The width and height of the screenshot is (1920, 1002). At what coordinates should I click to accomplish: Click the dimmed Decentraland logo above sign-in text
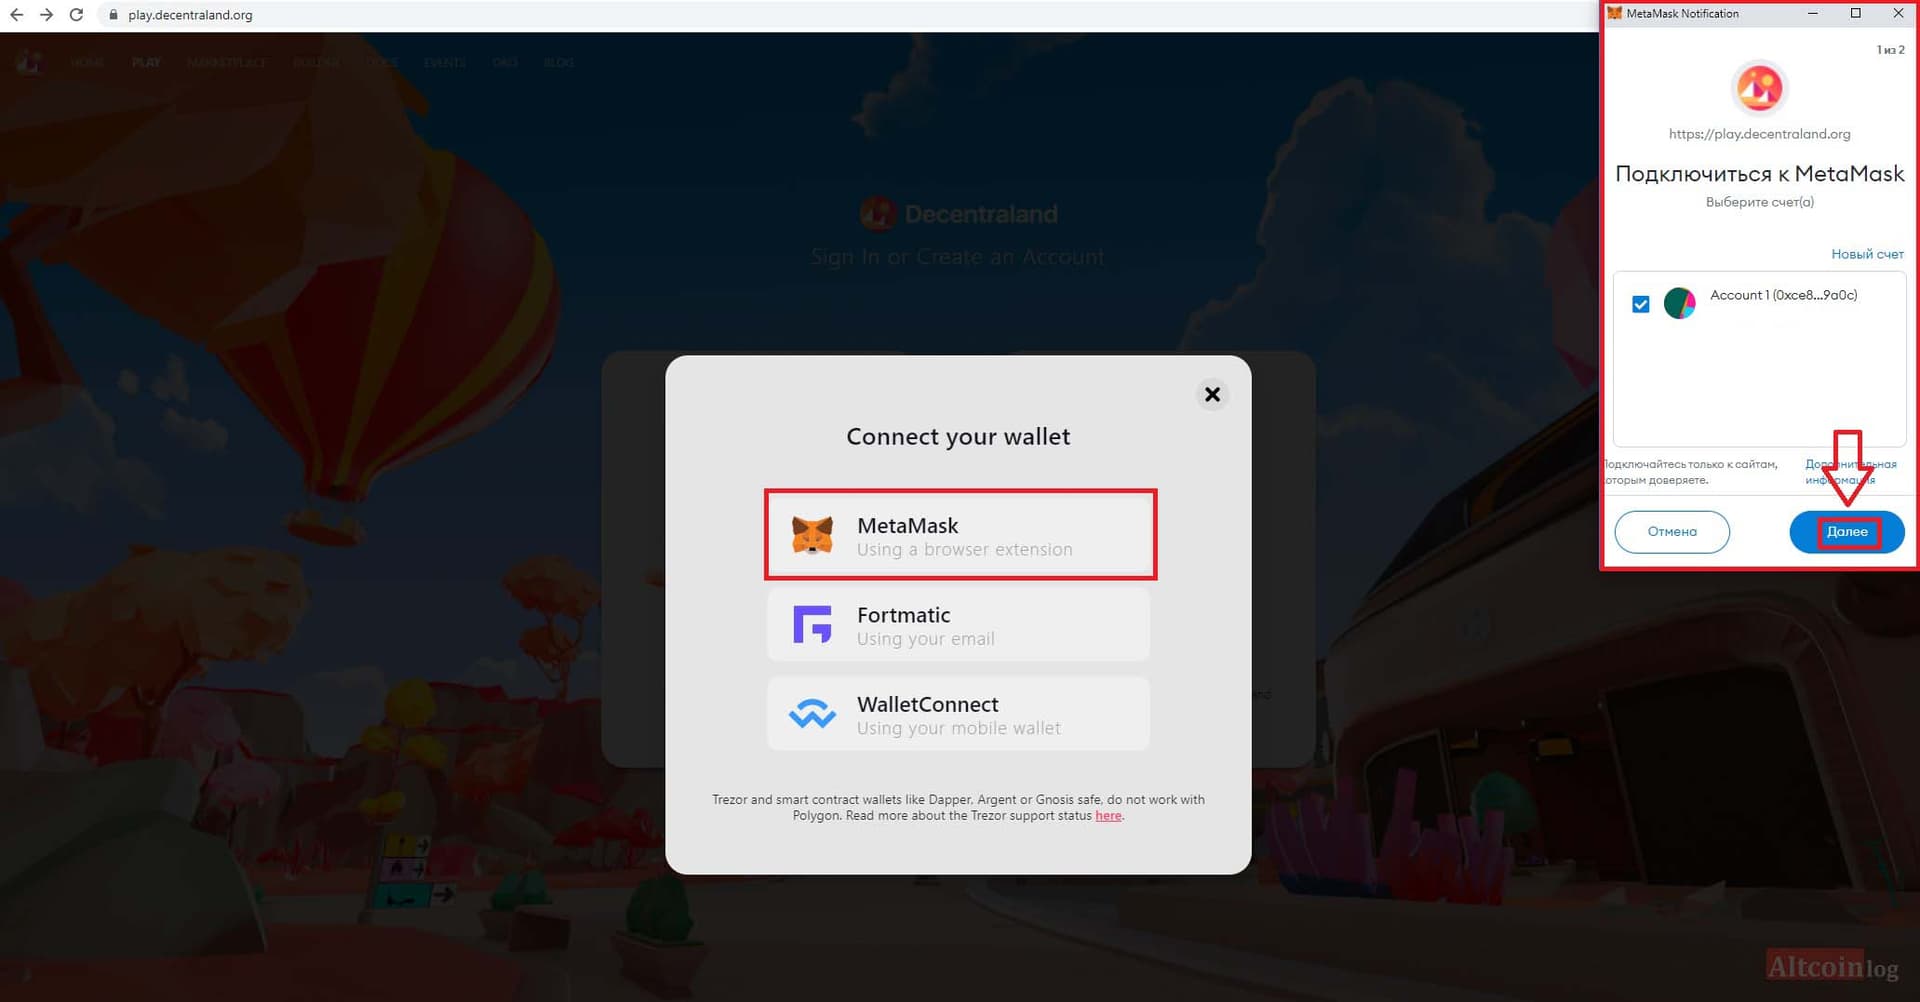[876, 213]
